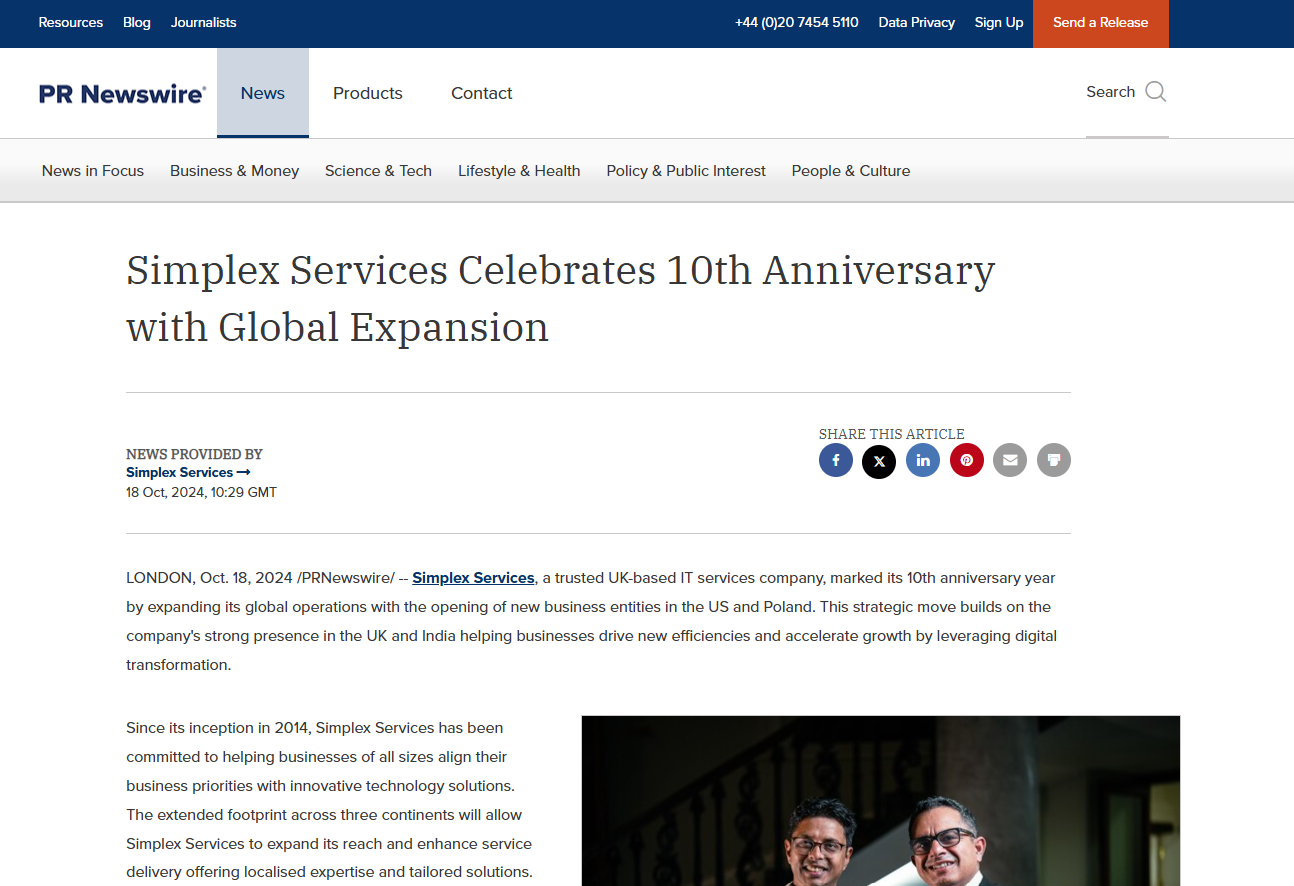Open News in Focus category
Screen dimensions: 1294x886
click(93, 171)
